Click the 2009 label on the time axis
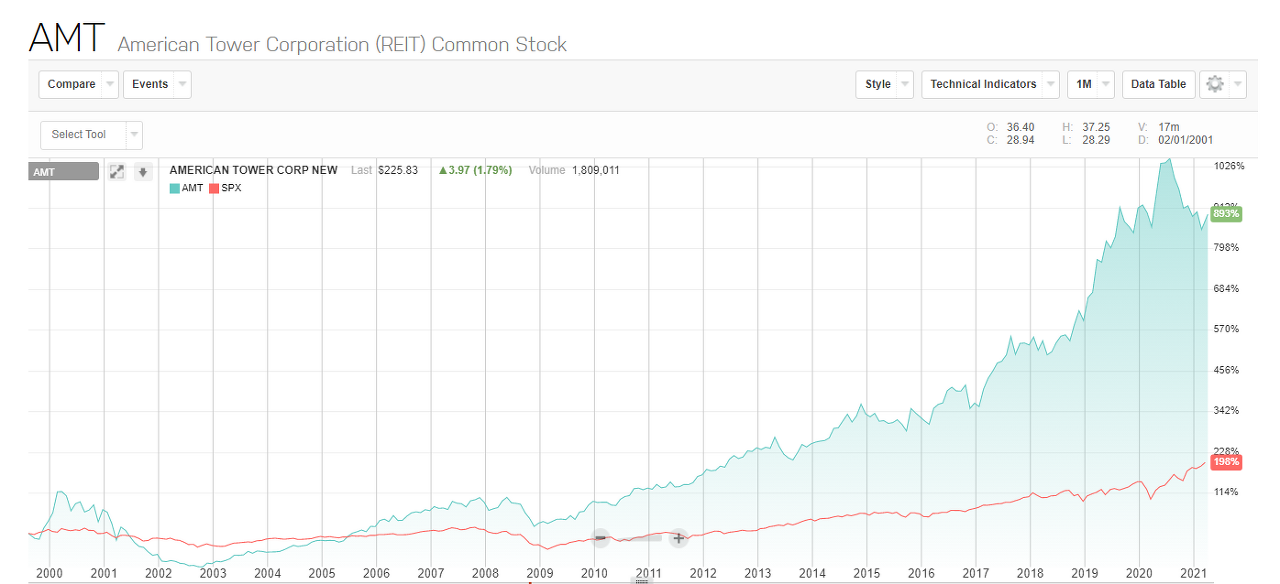Screen dimensions: 1280x584 click(x=540, y=573)
